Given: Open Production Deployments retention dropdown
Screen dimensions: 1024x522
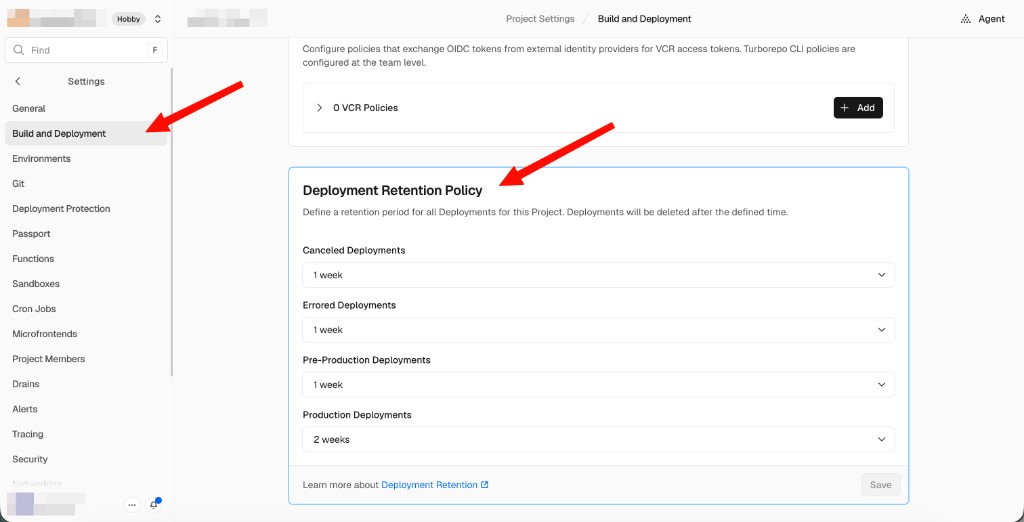Looking at the screenshot, I should (x=598, y=440).
